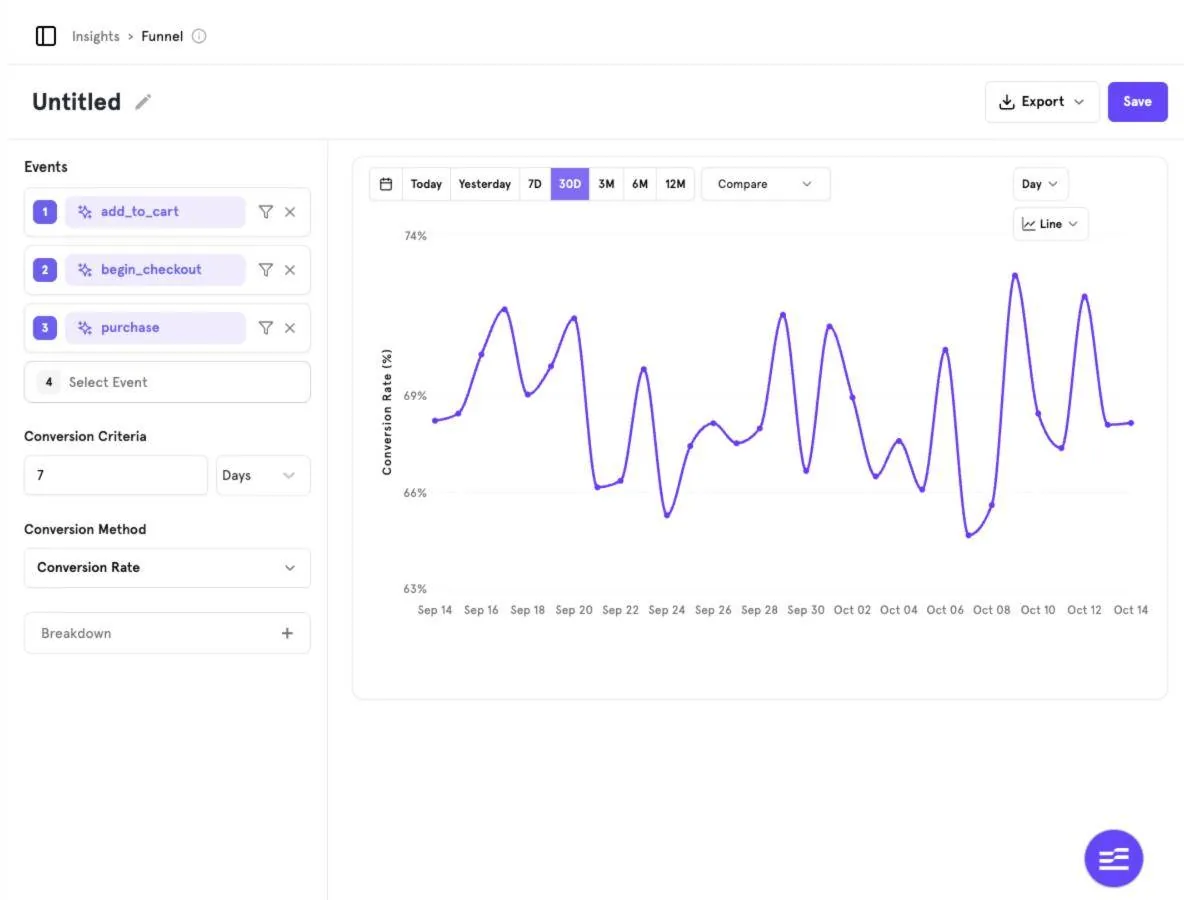Click filter icon for begin_checkout event
1184x900 pixels.
[x=266, y=270]
